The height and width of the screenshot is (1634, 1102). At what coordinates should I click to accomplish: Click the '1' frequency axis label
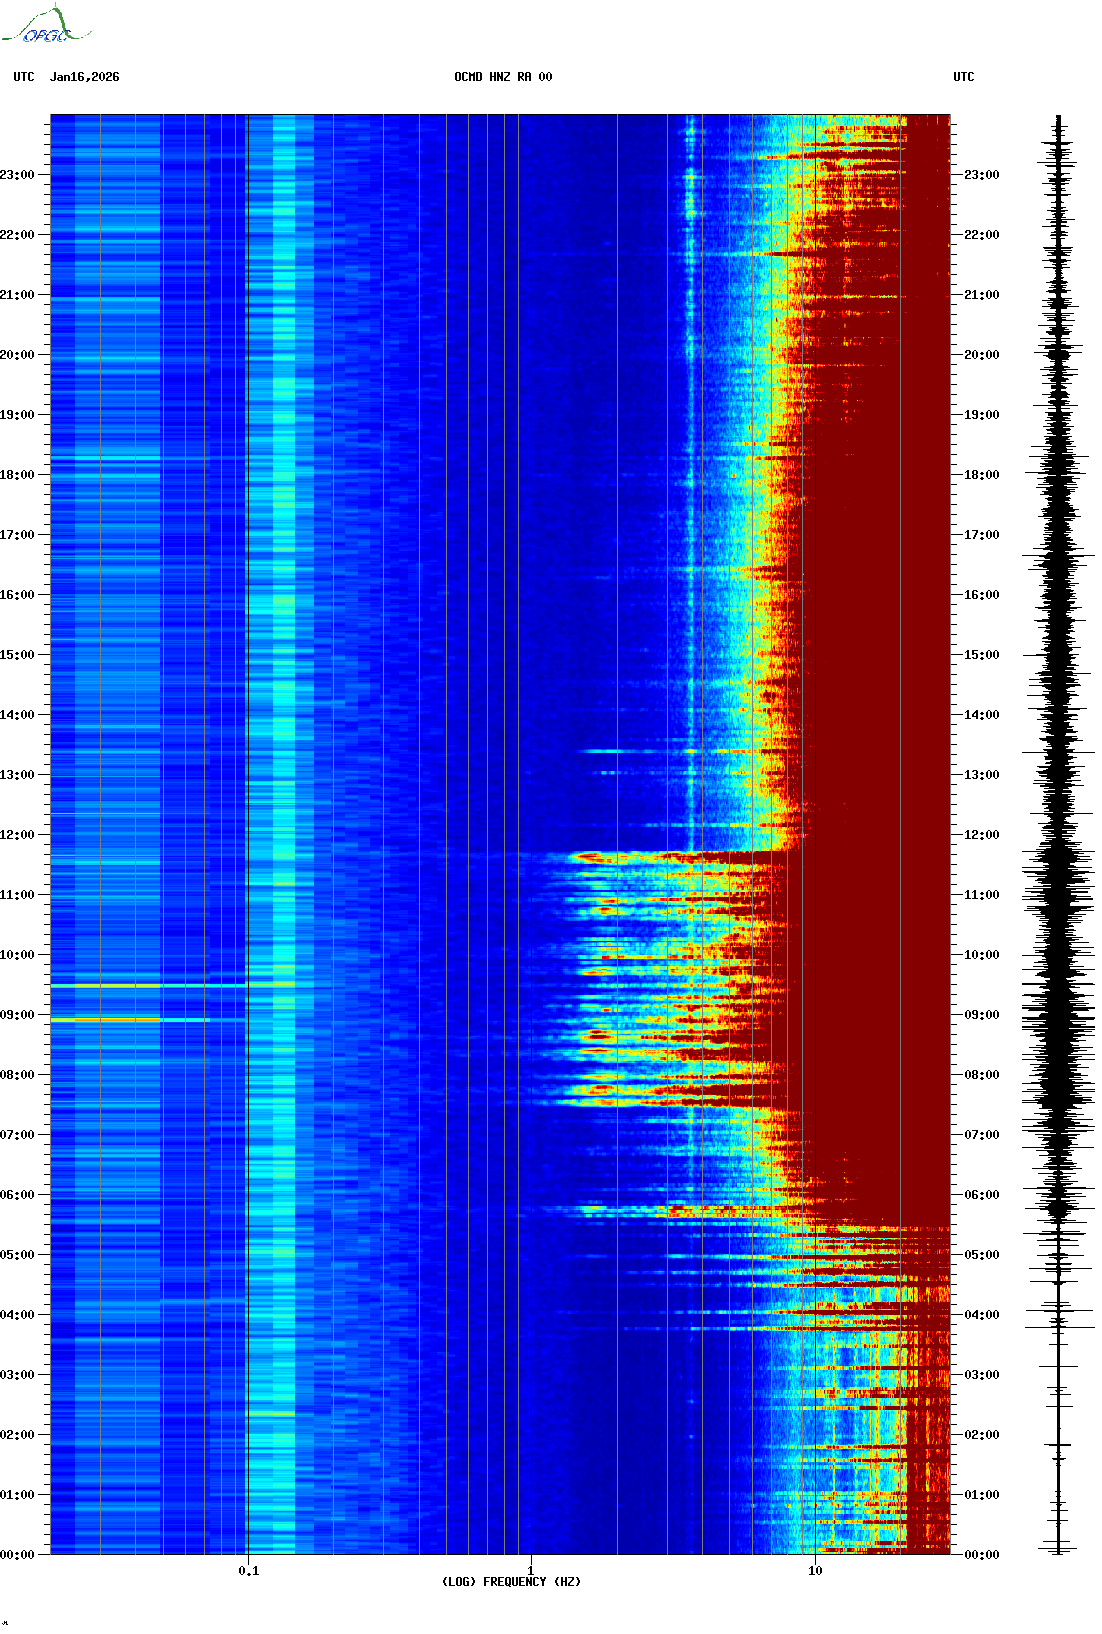[530, 1570]
